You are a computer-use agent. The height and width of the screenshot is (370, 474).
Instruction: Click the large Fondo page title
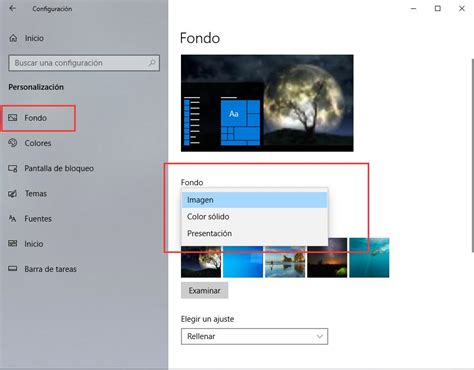click(200, 38)
